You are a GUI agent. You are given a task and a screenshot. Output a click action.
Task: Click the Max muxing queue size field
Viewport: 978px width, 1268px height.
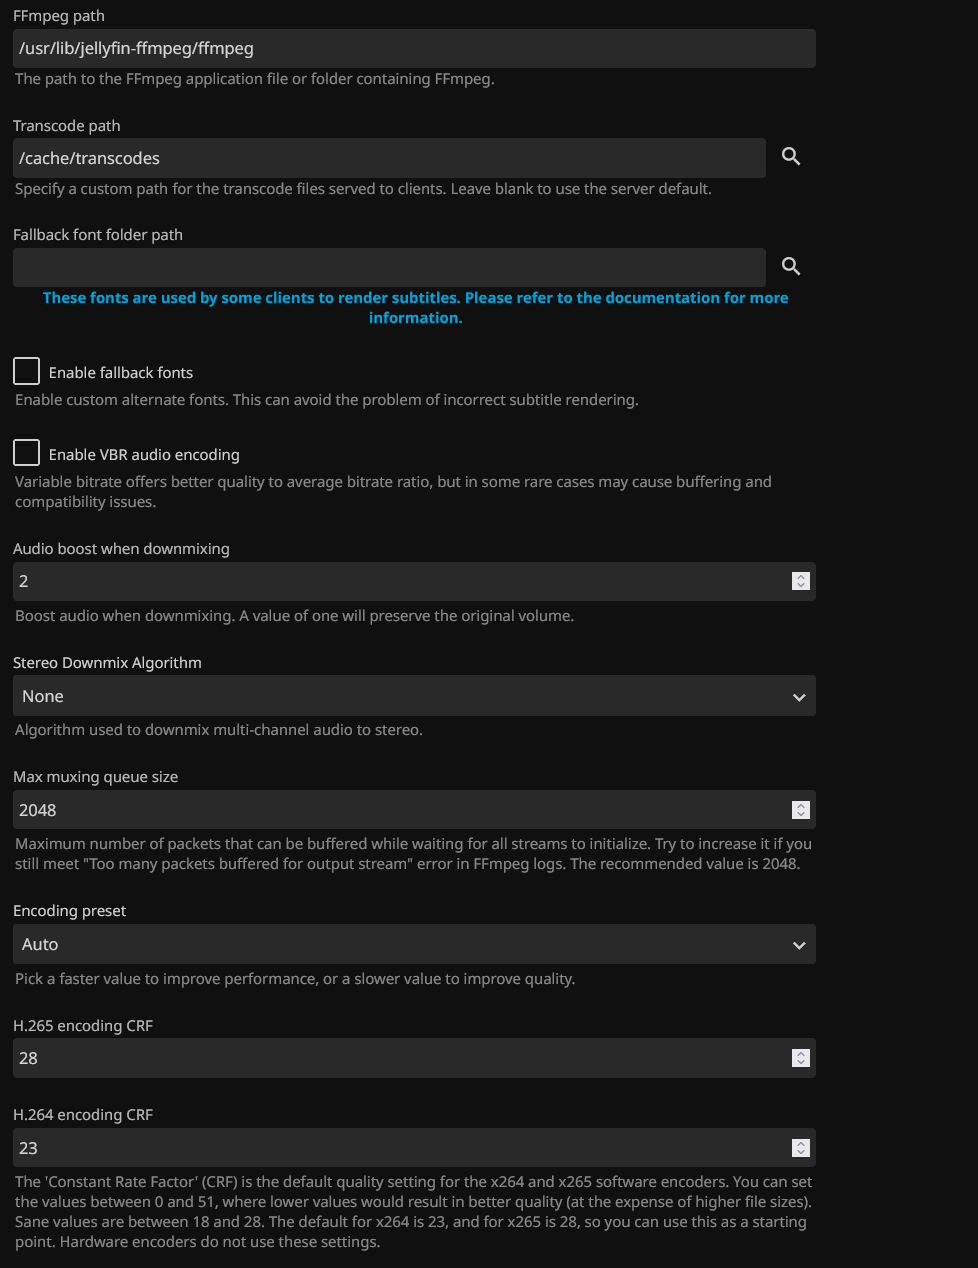tap(400, 810)
